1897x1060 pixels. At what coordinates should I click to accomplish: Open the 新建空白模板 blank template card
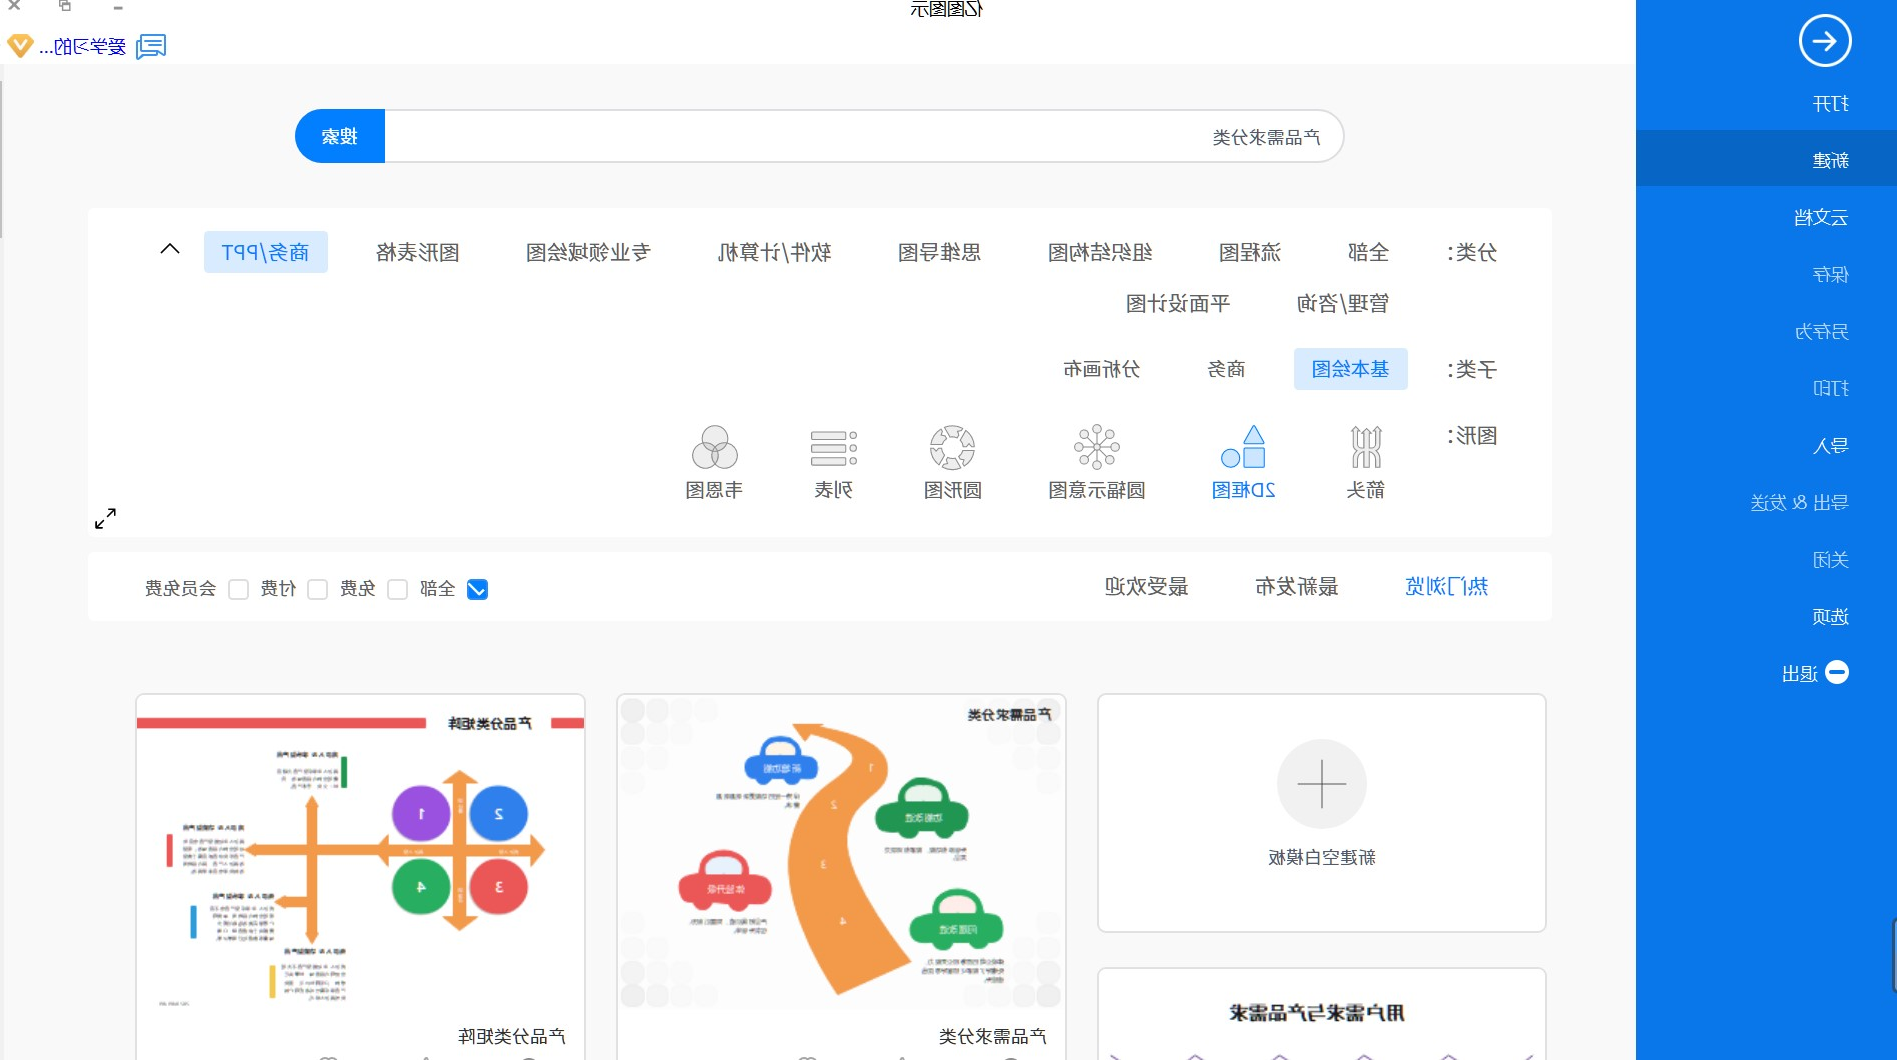pos(1321,813)
